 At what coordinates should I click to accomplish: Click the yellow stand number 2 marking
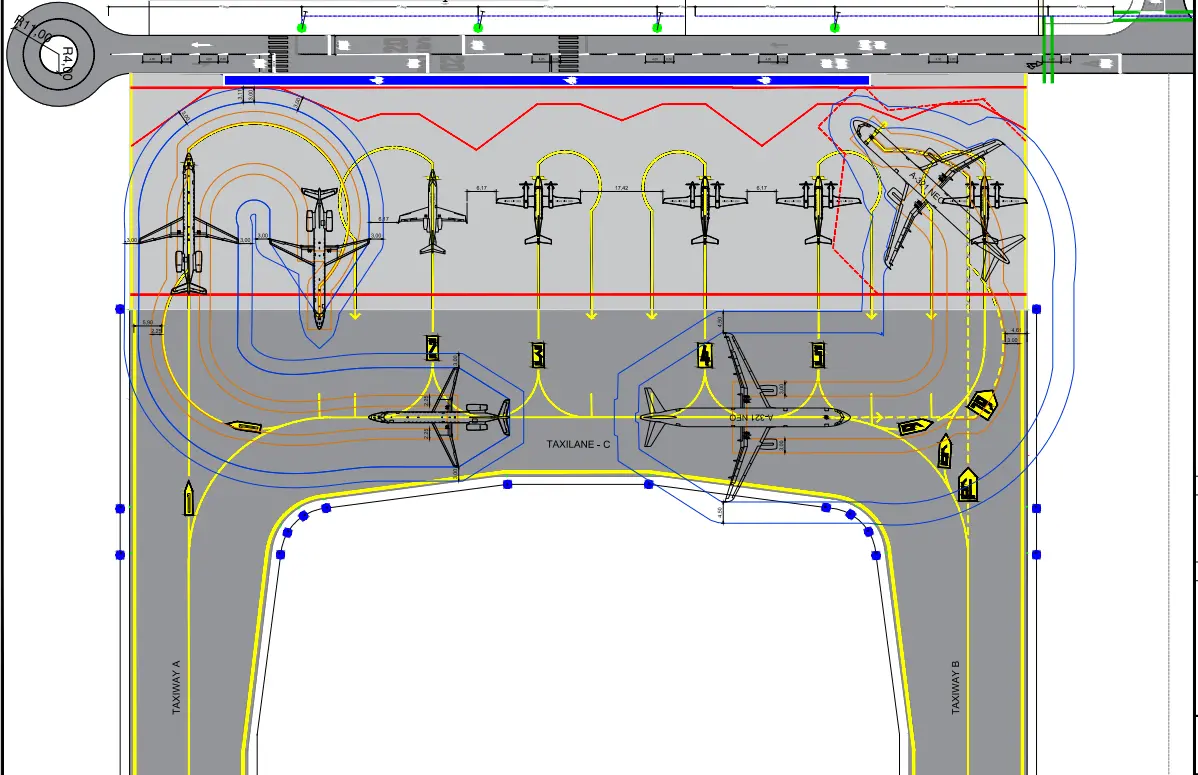pyautogui.click(x=432, y=347)
